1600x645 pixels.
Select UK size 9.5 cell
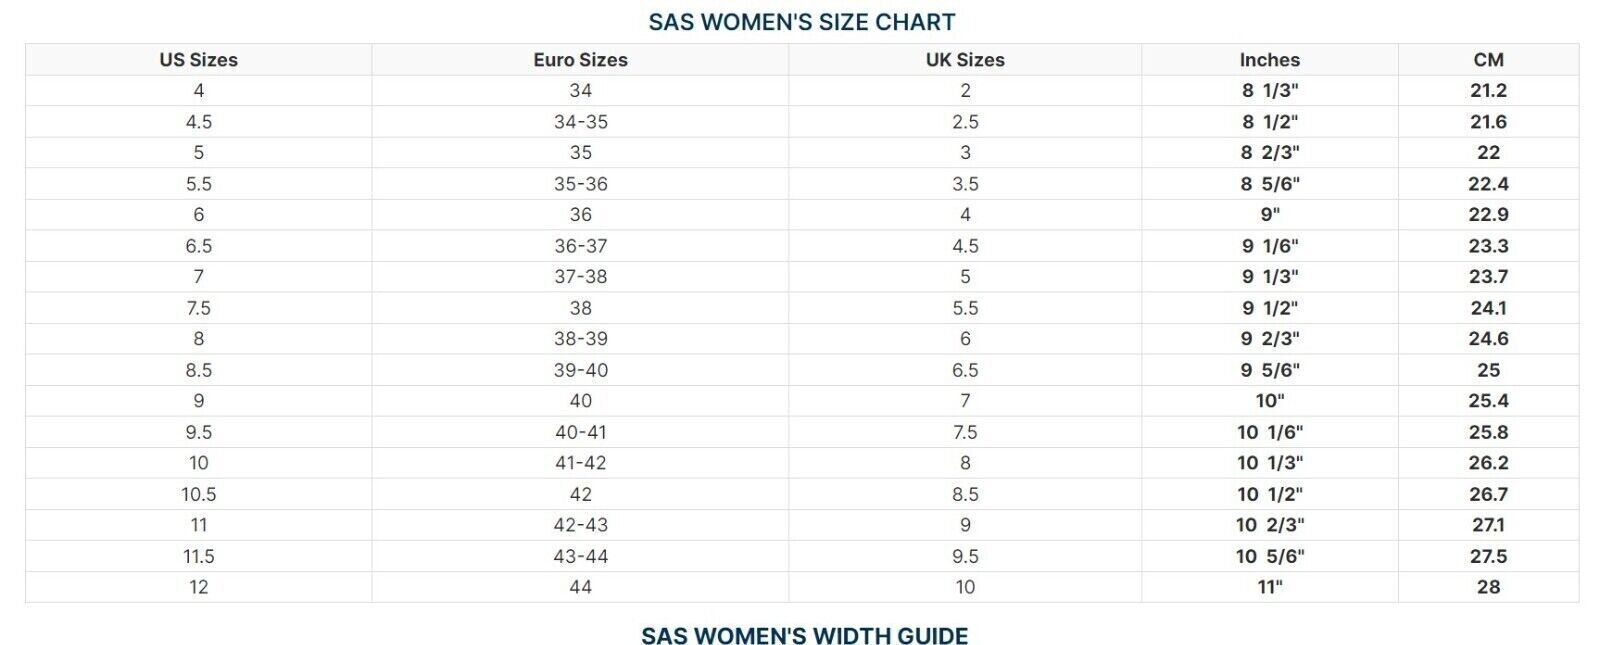pyautogui.click(x=965, y=556)
